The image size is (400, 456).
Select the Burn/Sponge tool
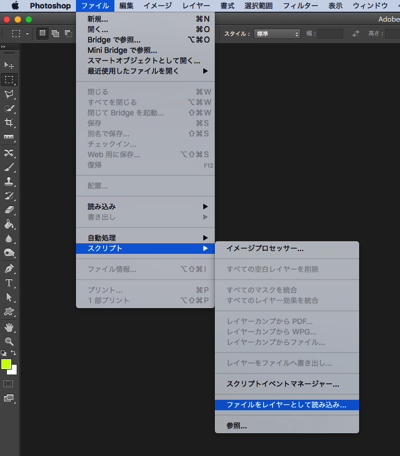click(x=9, y=253)
